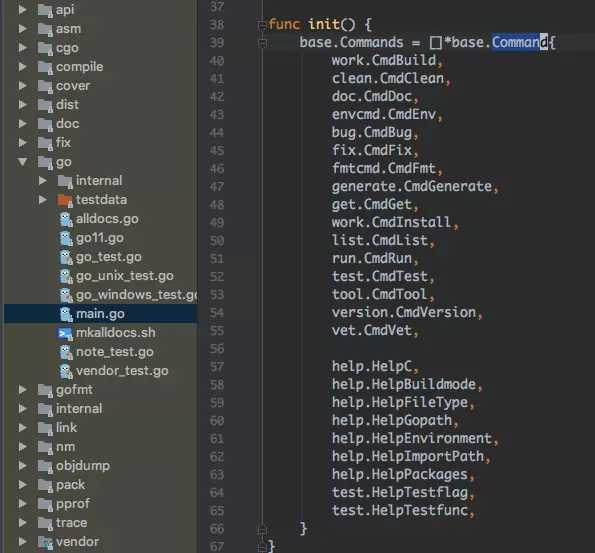Click the cover folder icon
Image resolution: width=595 pixels, height=553 pixels.
pos(45,87)
